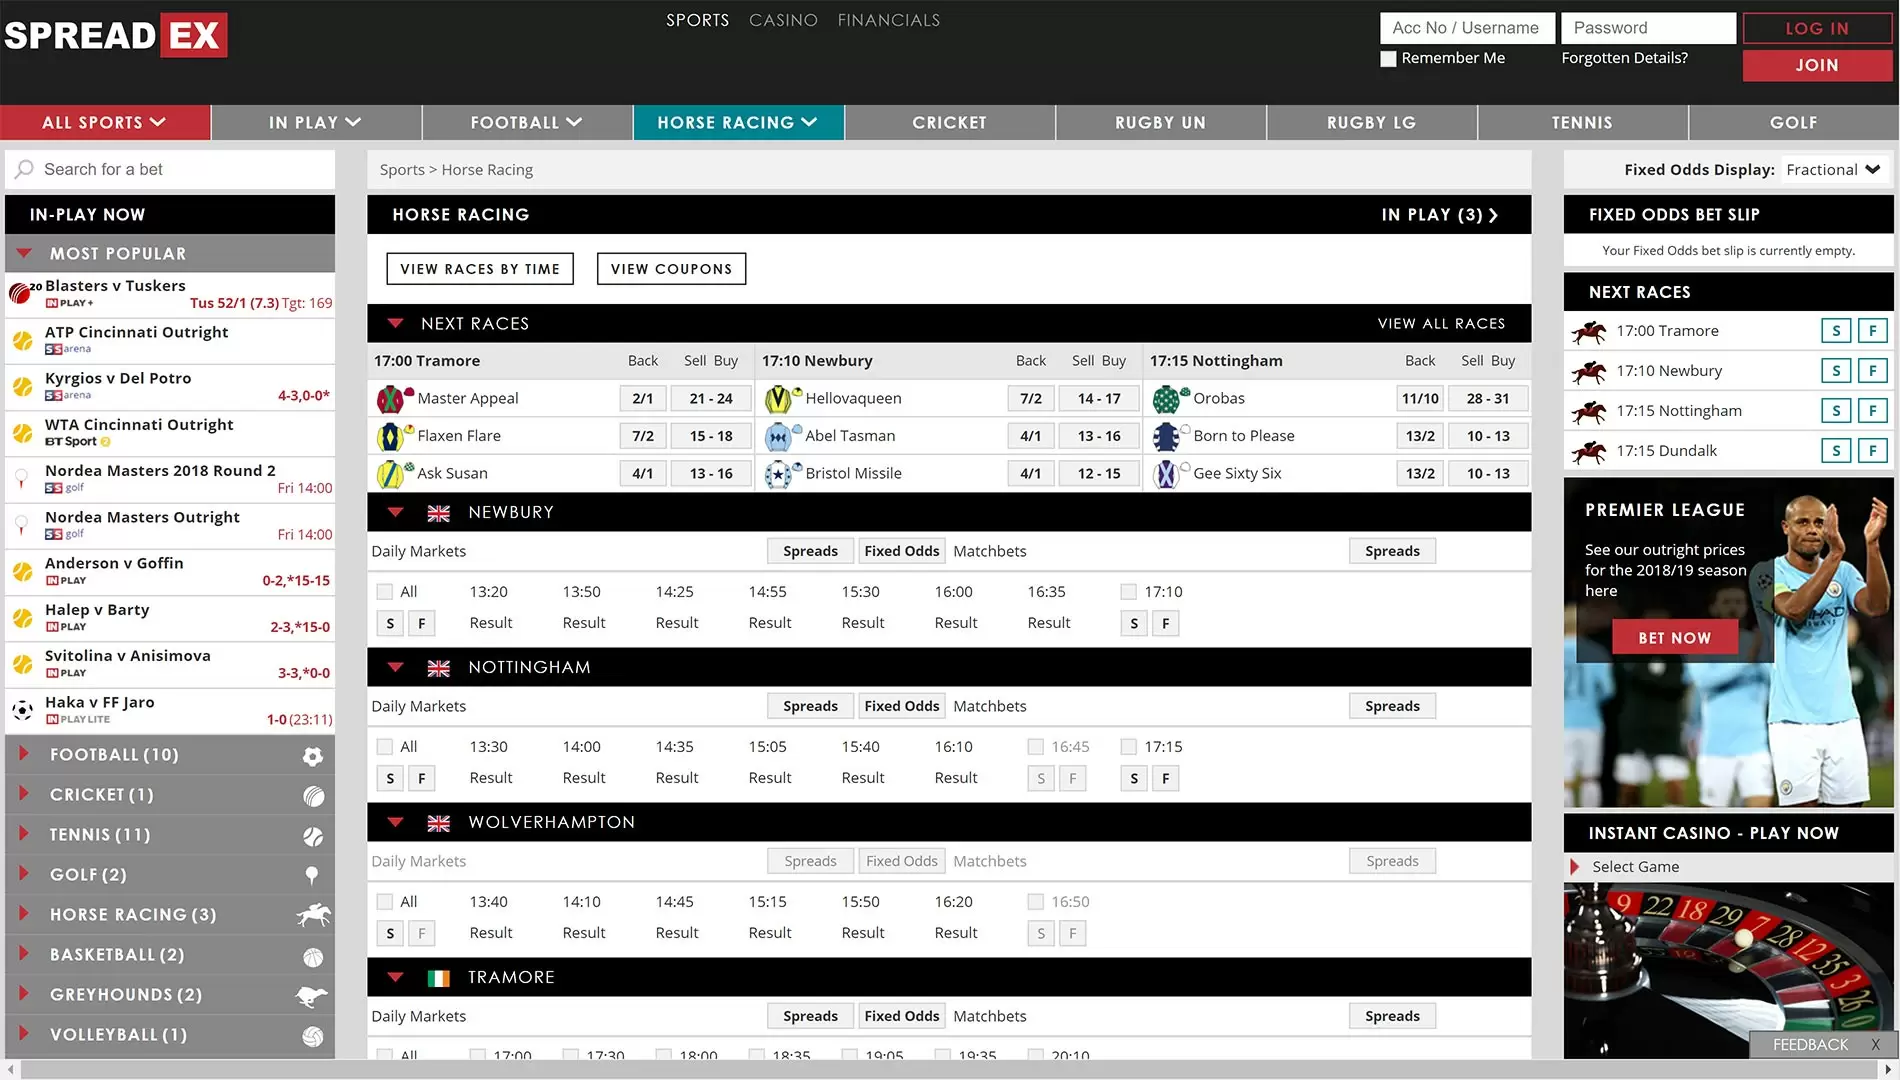
Task: Click the Spreadex logo
Action: 115,35
